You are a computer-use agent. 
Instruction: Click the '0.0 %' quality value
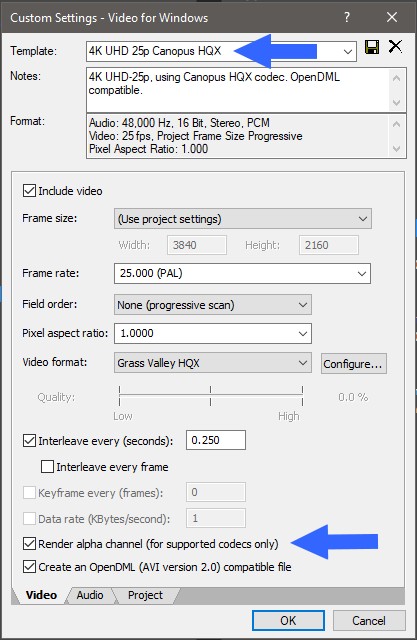(x=353, y=397)
